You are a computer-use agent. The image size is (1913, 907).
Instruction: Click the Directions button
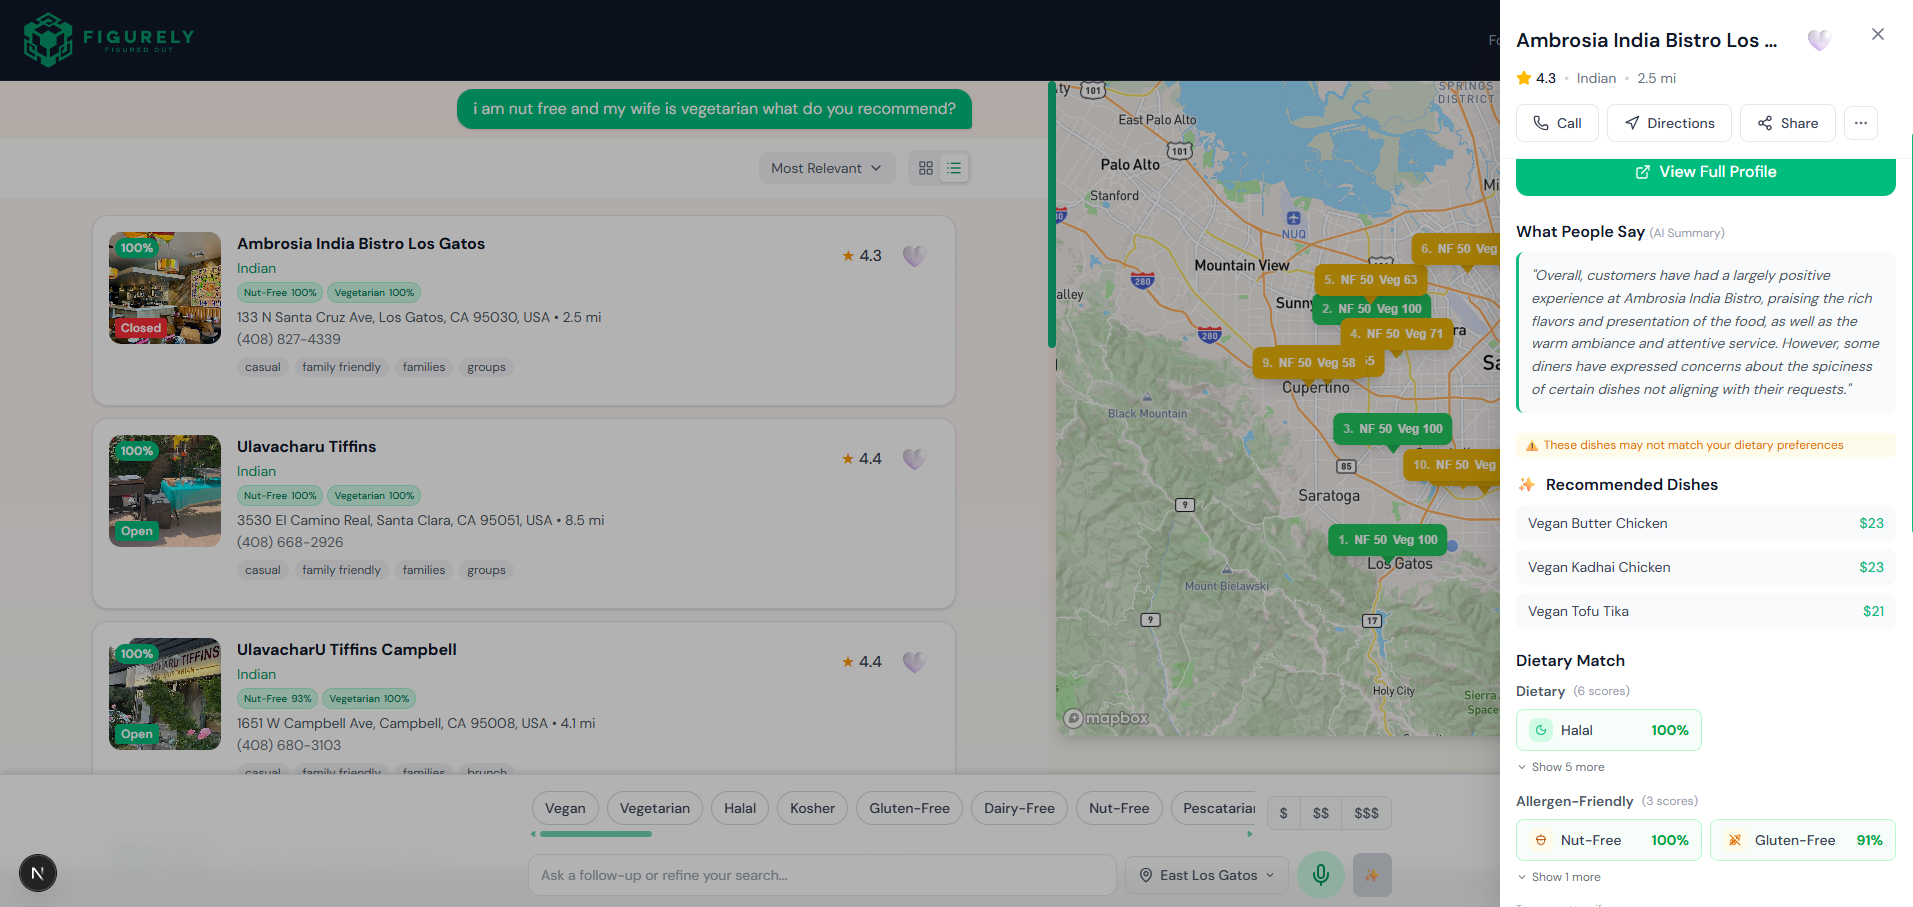tap(1669, 123)
